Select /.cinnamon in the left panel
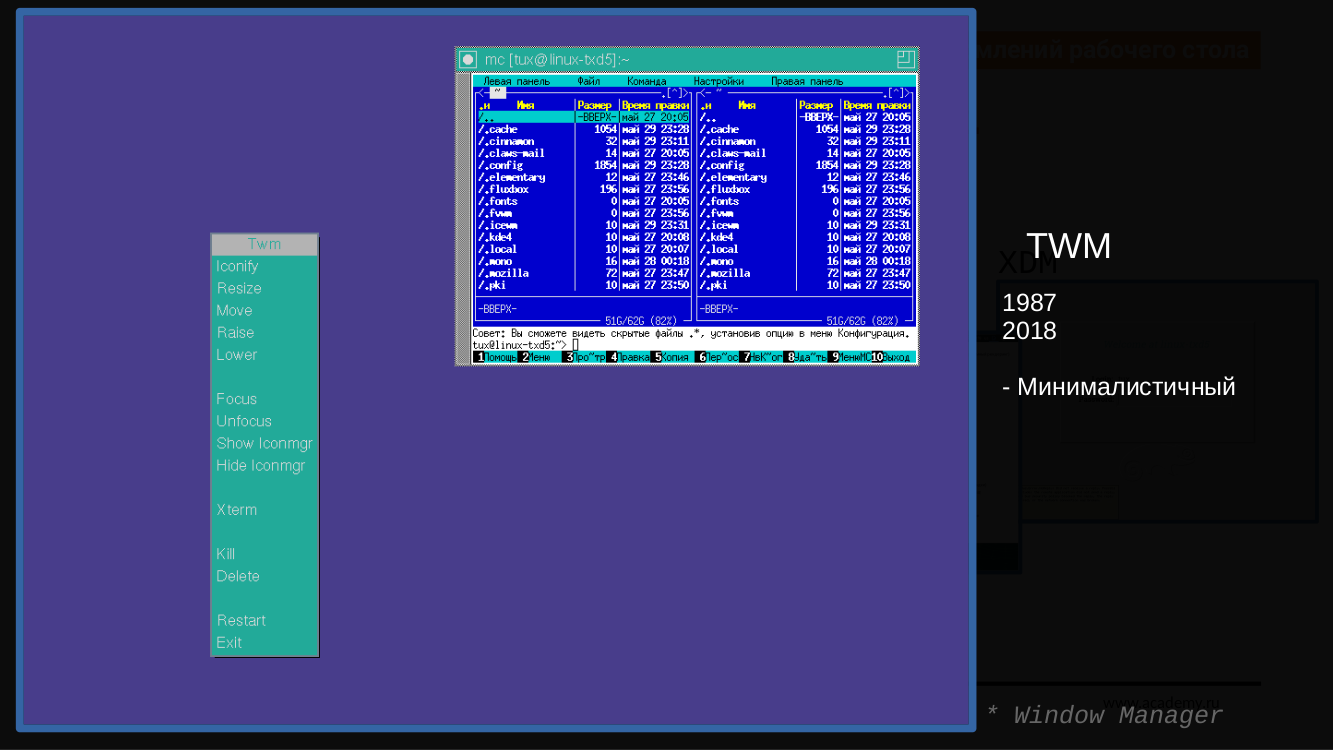The image size is (1333, 750). coord(584,141)
